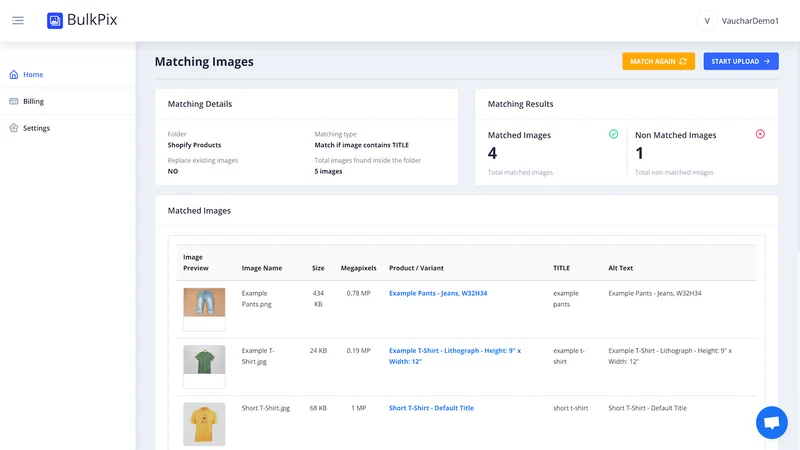The width and height of the screenshot is (800, 450).
Task: Open Short T-Shirt - Default Title link
Action: click(x=431, y=408)
